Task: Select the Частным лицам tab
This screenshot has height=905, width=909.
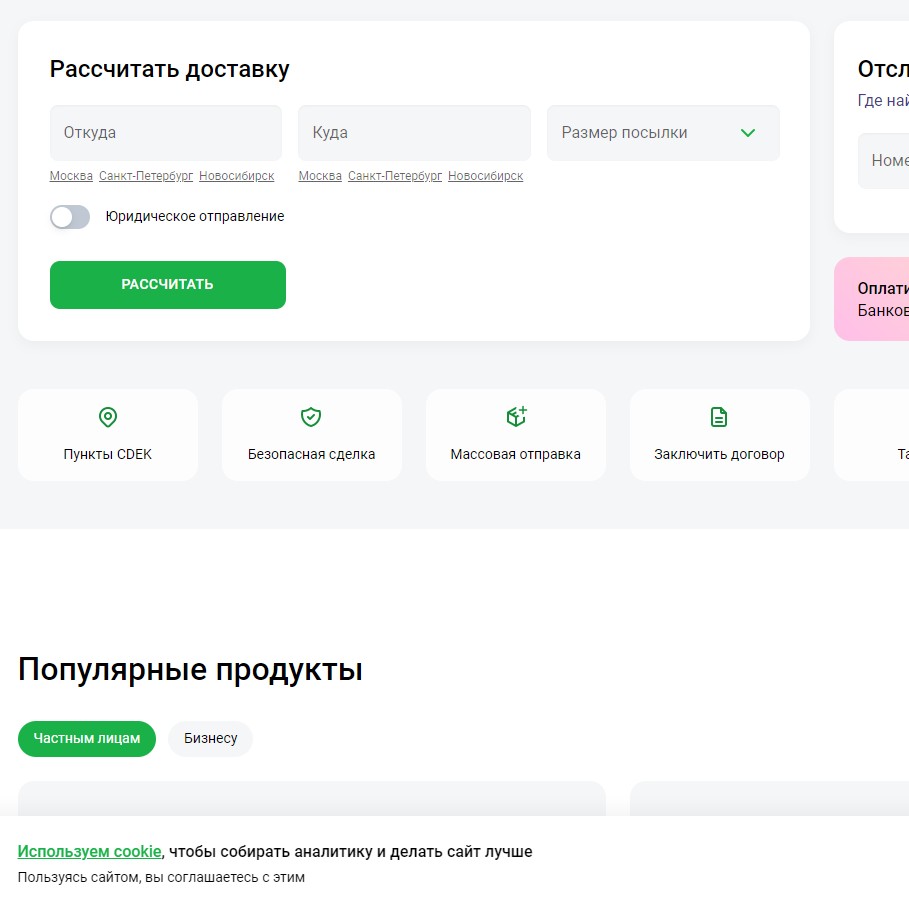Action: [87, 739]
